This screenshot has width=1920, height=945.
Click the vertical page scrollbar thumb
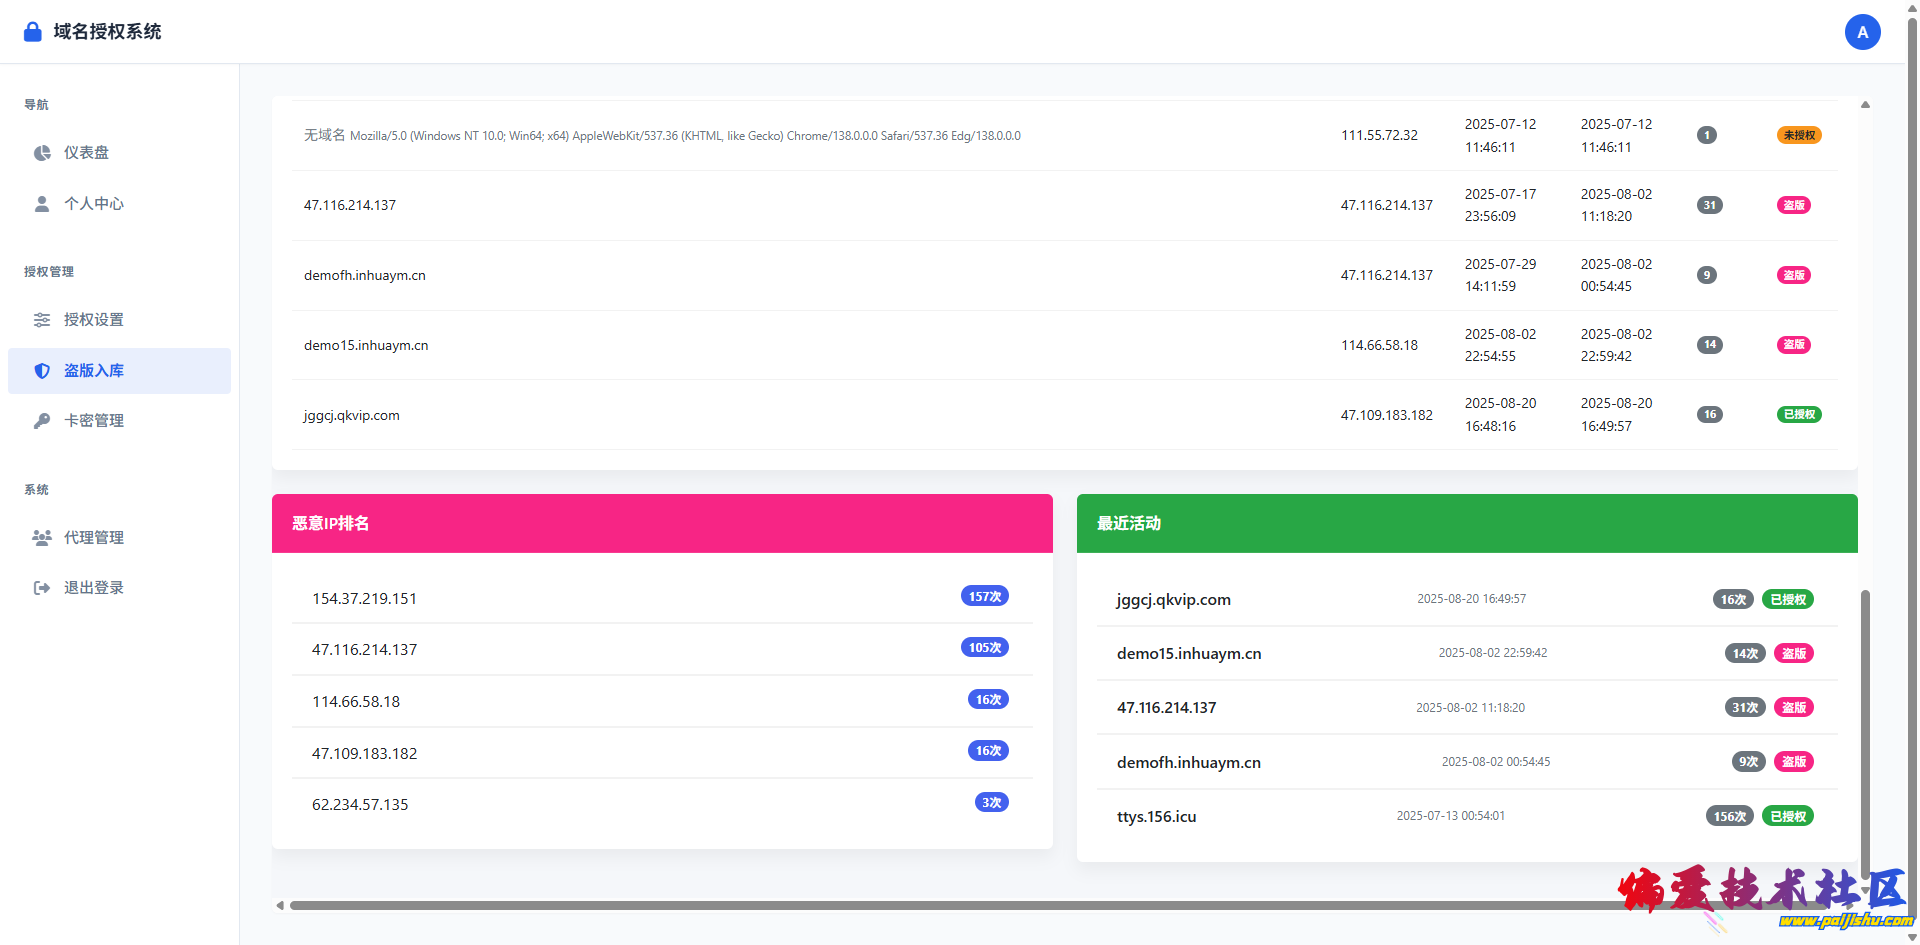[1865, 730]
